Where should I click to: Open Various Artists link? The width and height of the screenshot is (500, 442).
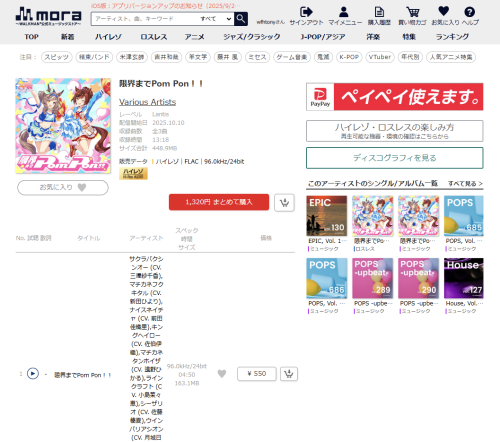147,102
